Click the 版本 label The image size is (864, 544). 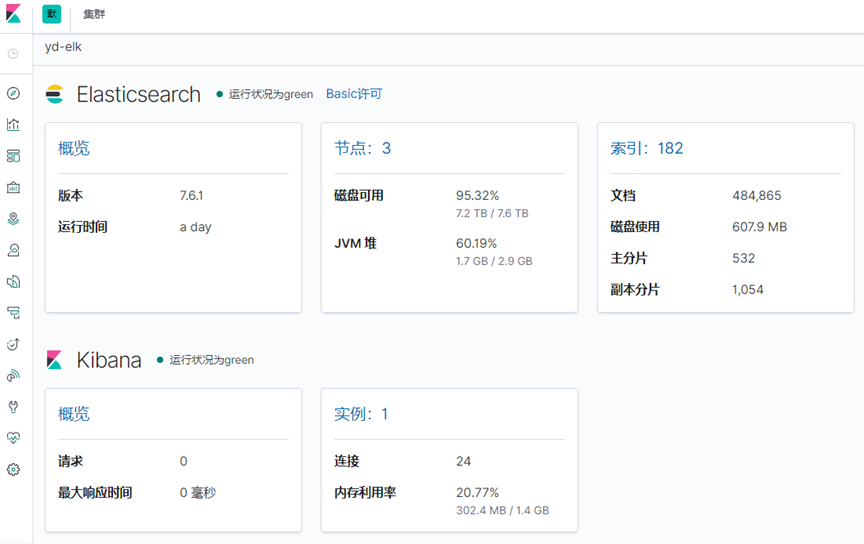pyautogui.click(x=71, y=196)
